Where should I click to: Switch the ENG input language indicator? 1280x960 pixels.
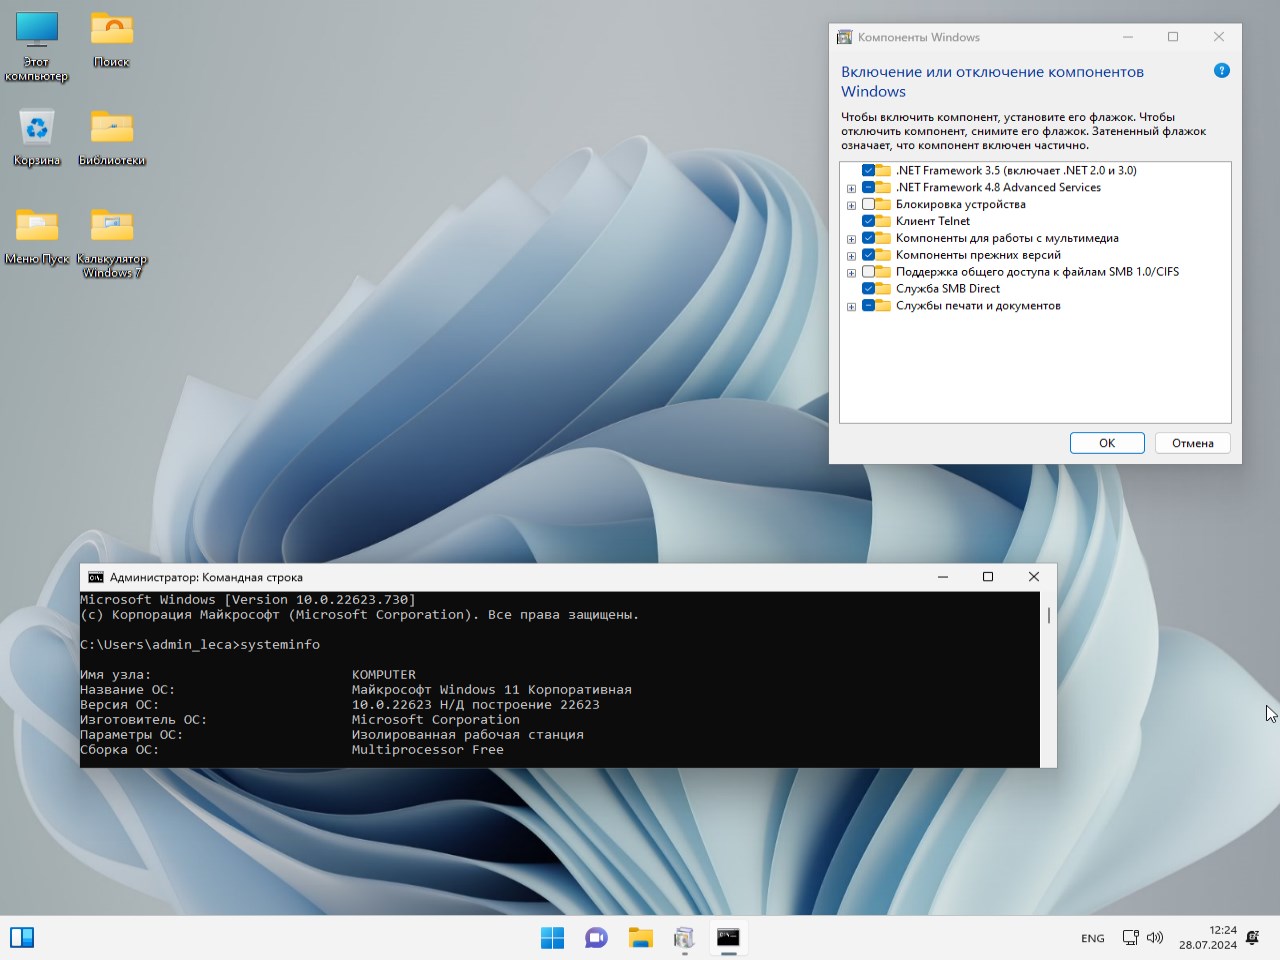tap(1092, 939)
